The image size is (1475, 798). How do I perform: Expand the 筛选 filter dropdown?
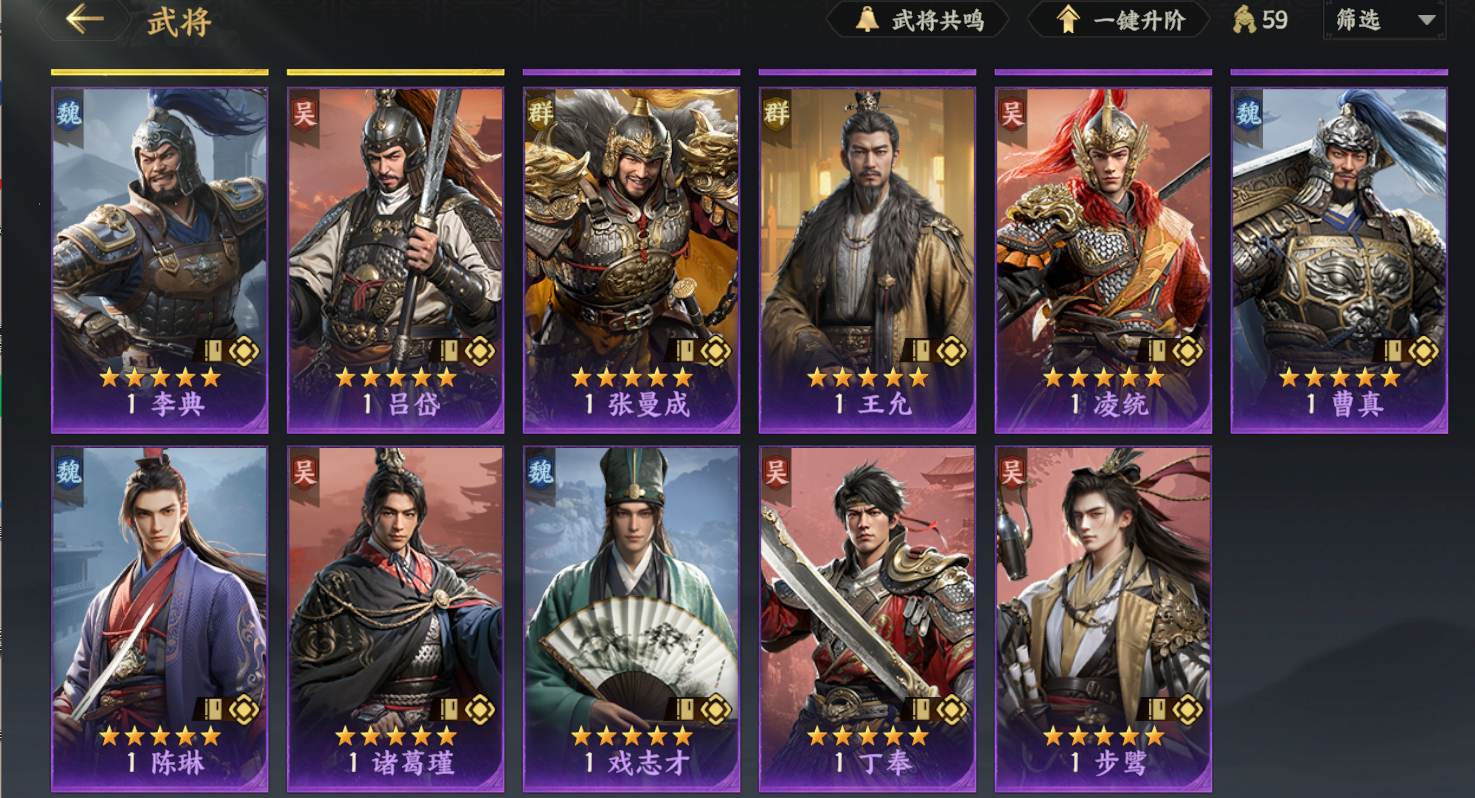pos(1385,20)
